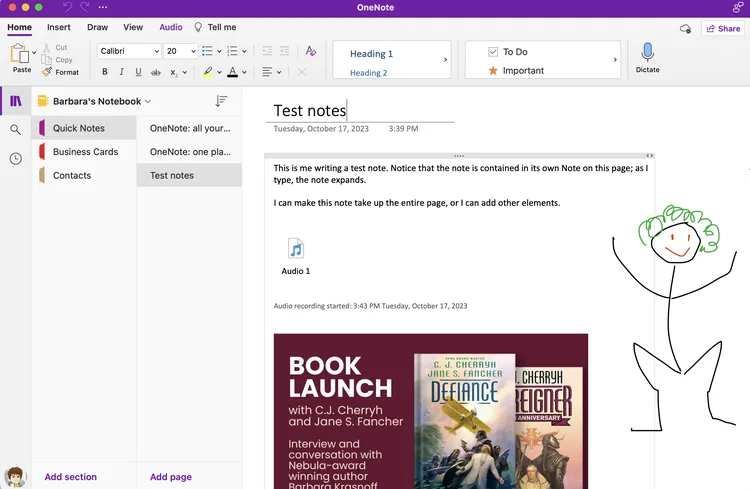Image resolution: width=750 pixels, height=489 pixels.
Task: Click the Dictate microphone icon
Action: point(647,53)
